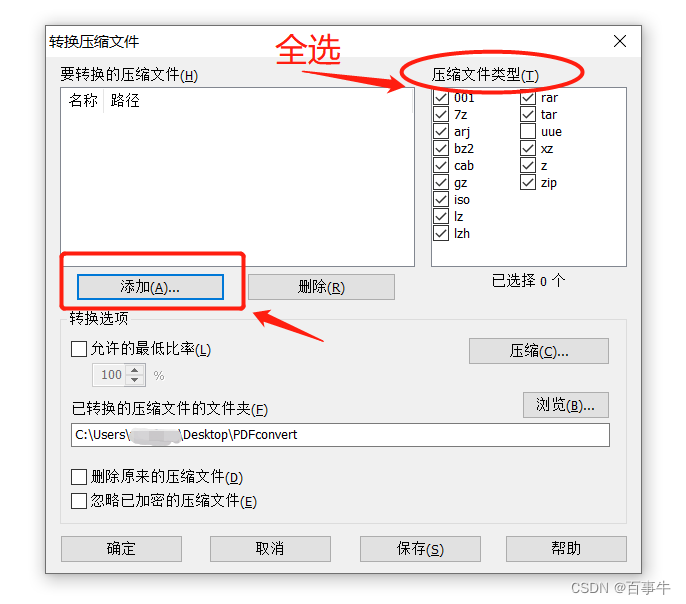Toggle the zip archive type checkbox
Screen dimensions: 686x604
pyautogui.click(x=528, y=182)
